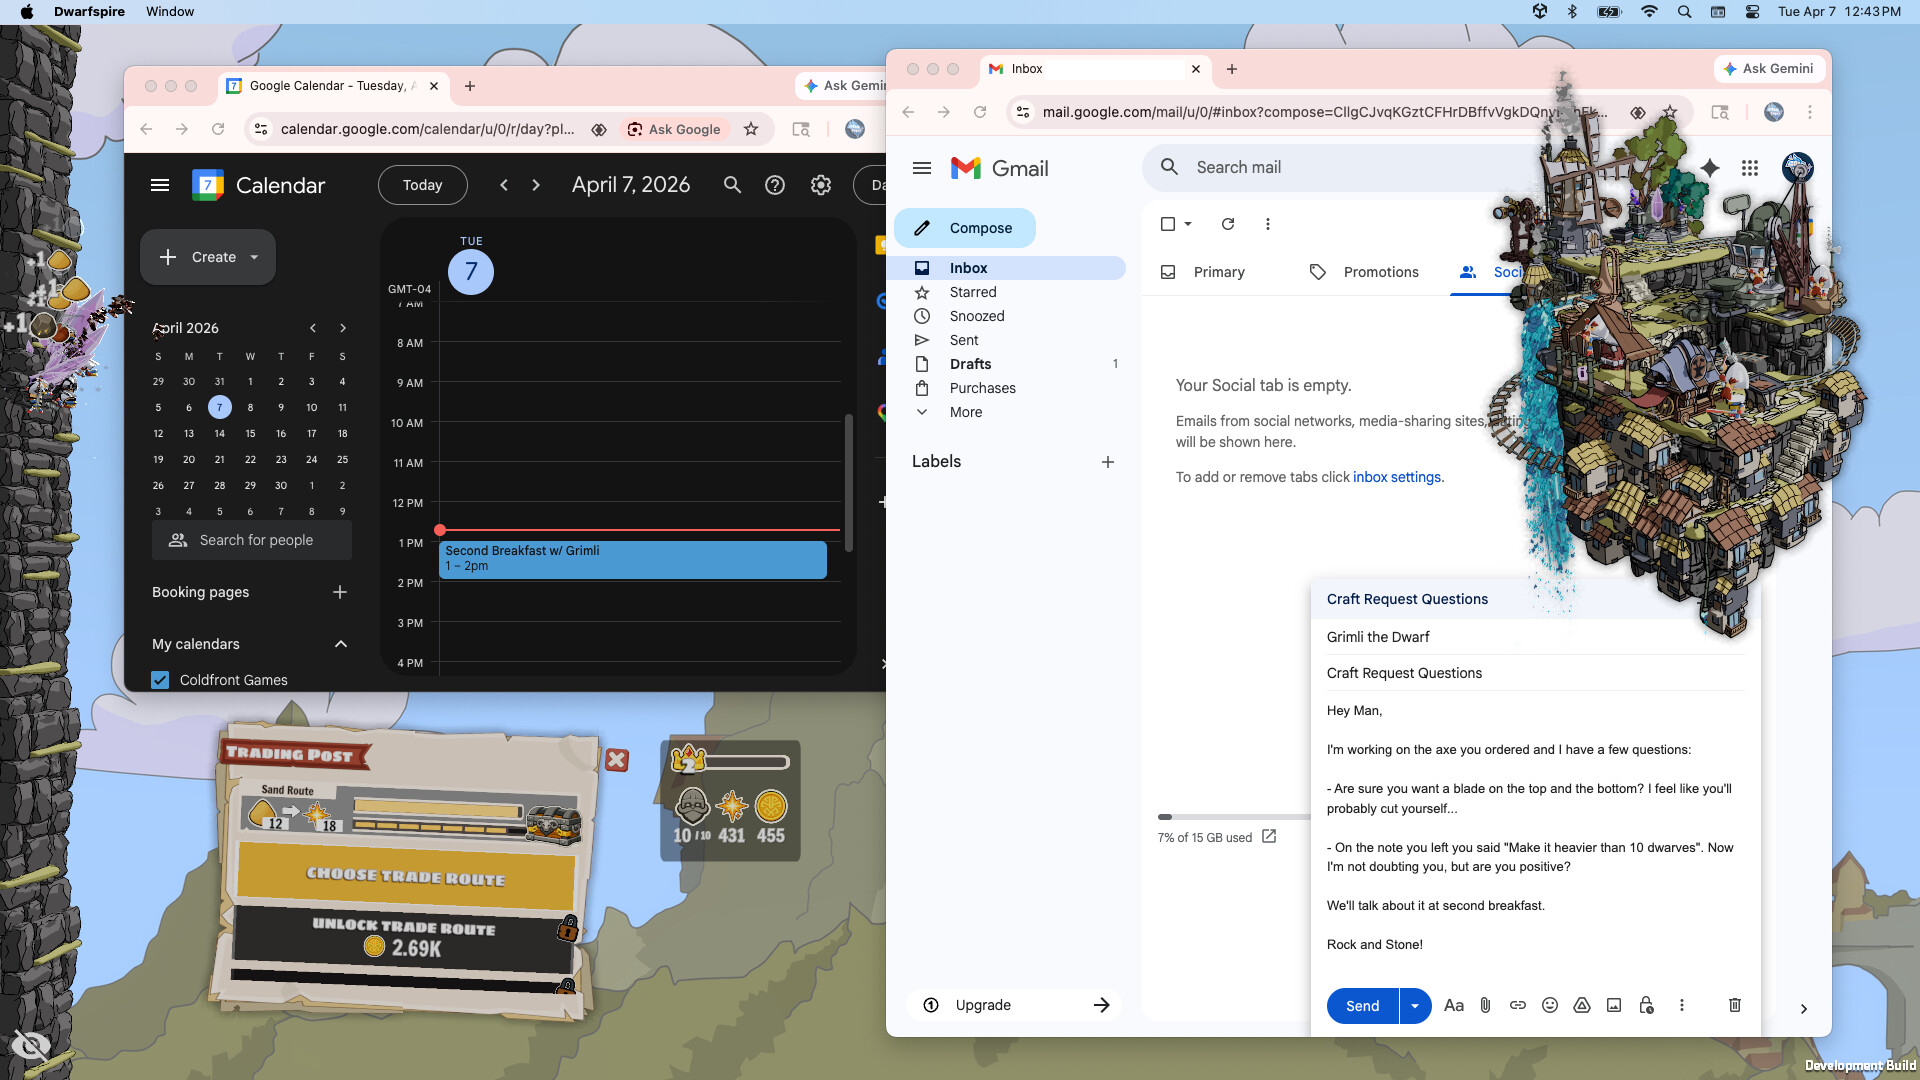Viewport: 1920px width, 1080px height.
Task: Click the Search mail field
Action: [x=1340, y=167]
